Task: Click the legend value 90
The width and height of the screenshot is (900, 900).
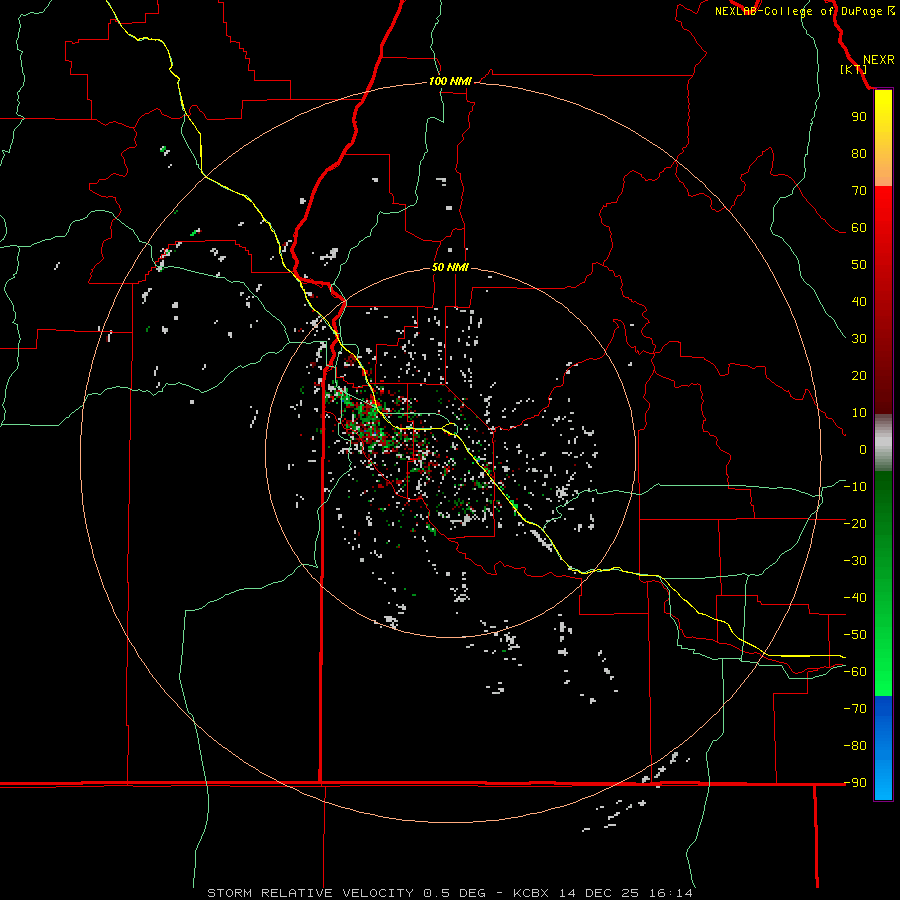Action: (x=859, y=117)
